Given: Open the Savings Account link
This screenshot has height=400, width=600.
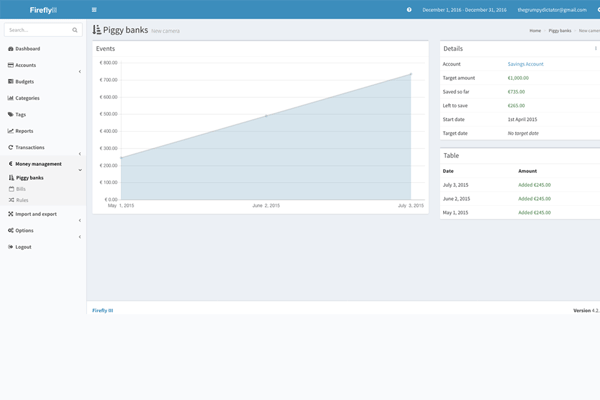Looking at the screenshot, I should (525, 64).
